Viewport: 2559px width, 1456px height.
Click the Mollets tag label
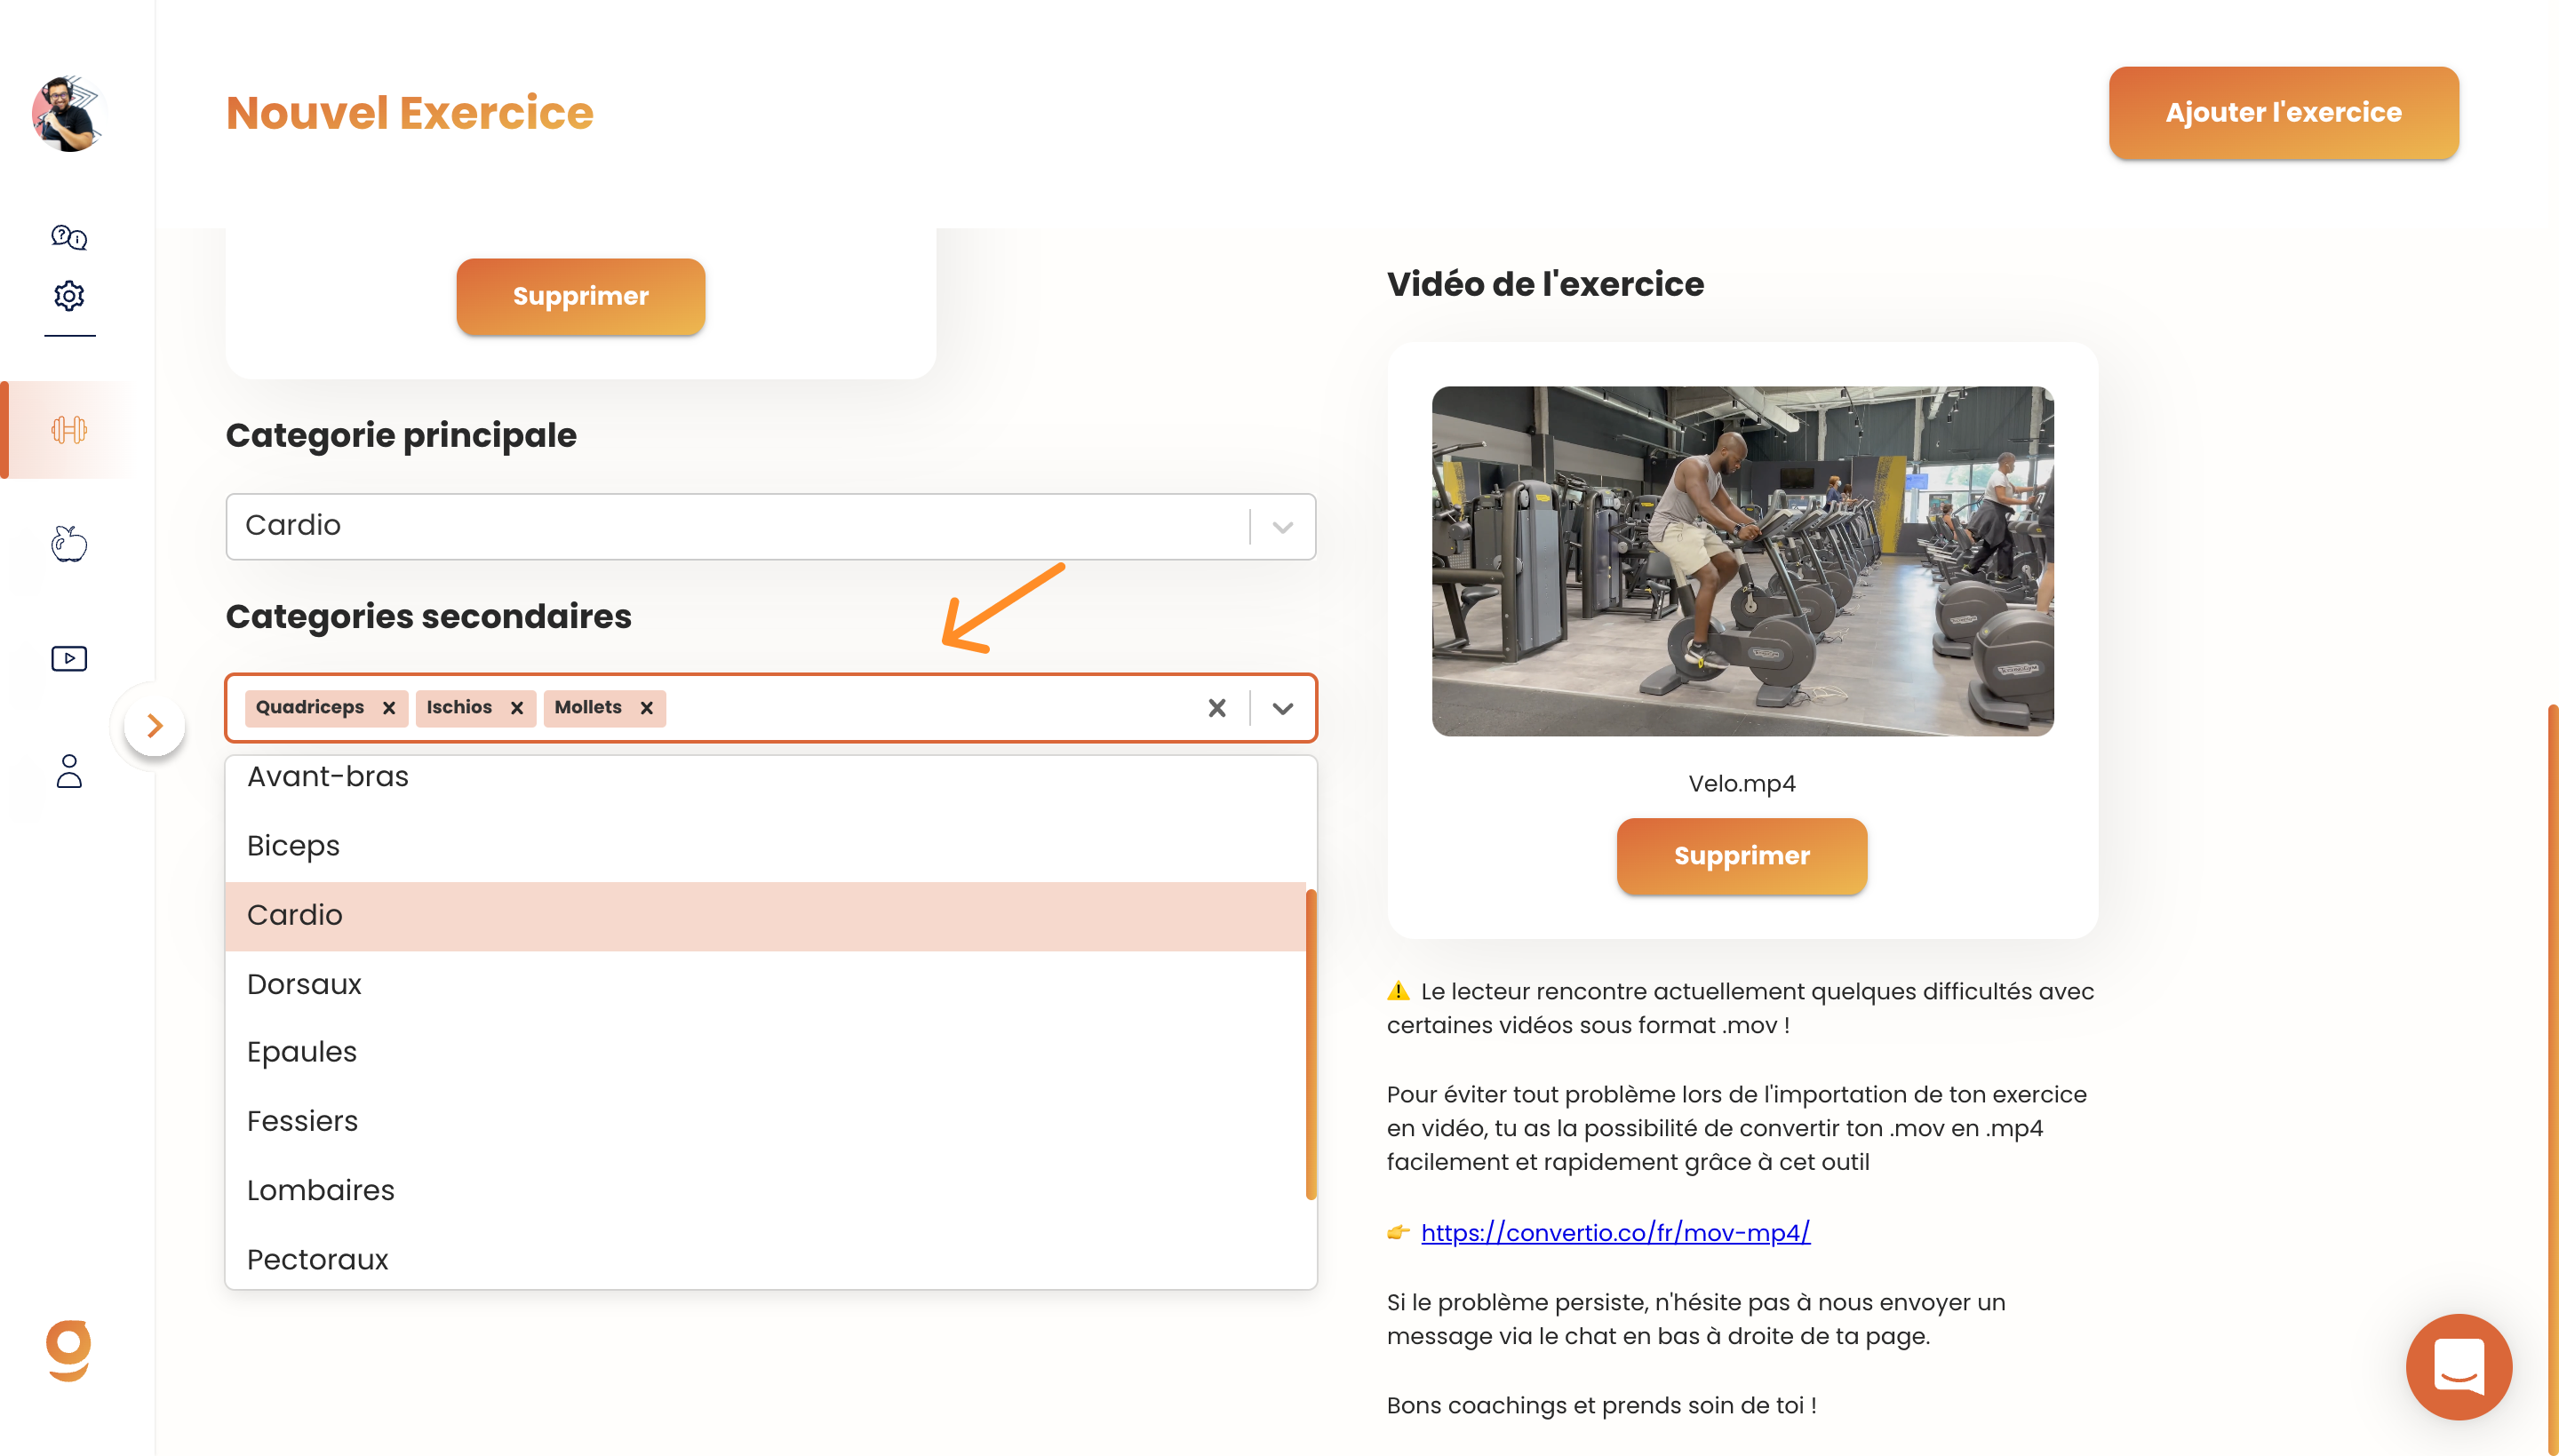pos(588,708)
